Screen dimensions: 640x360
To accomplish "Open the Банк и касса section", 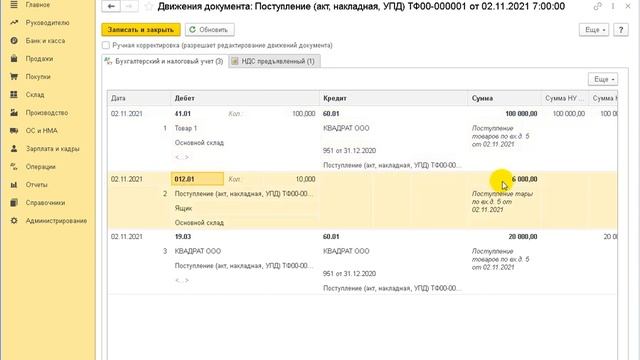I will [45, 41].
